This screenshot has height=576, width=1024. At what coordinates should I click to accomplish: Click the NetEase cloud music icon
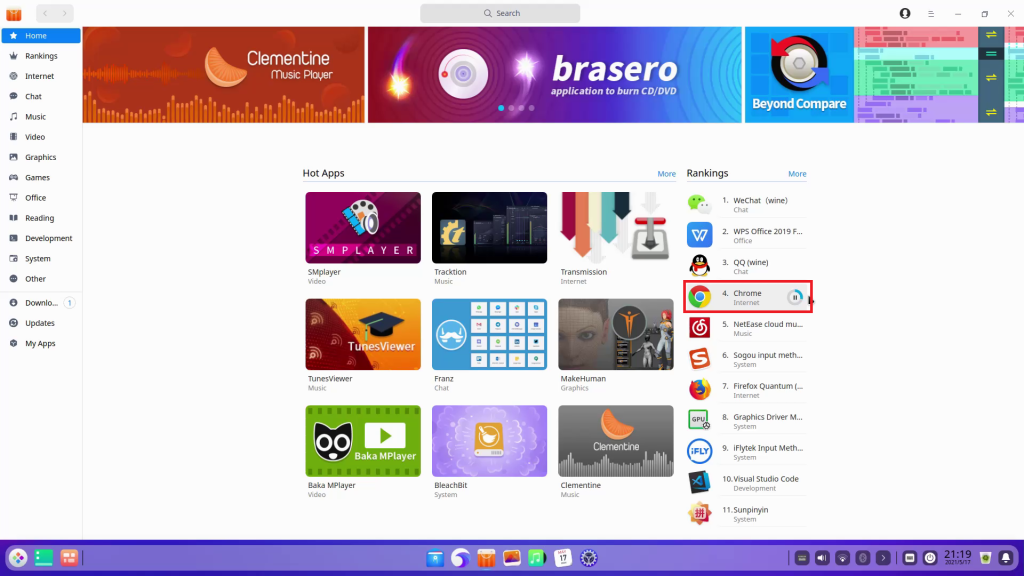click(699, 328)
